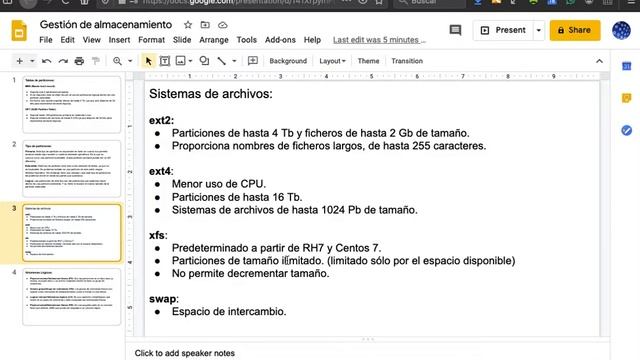Screen dimensions: 640x360
Task: Open the Layout dropdown
Action: tap(332, 61)
